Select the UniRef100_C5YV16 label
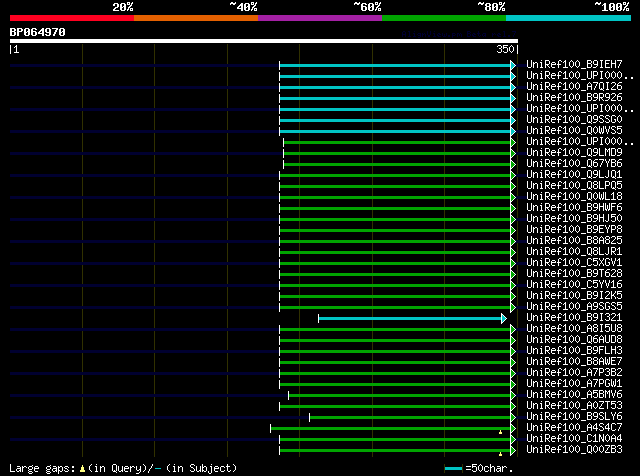 point(574,285)
